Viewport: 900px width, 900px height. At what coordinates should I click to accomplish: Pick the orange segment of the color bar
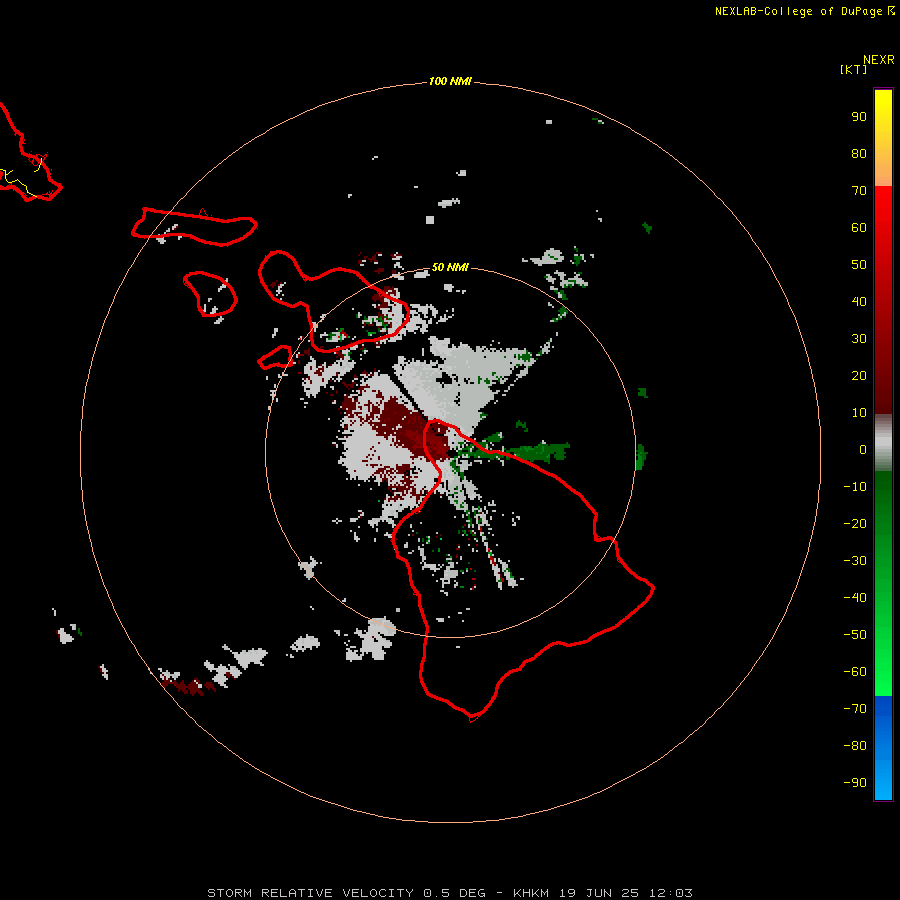coord(883,171)
